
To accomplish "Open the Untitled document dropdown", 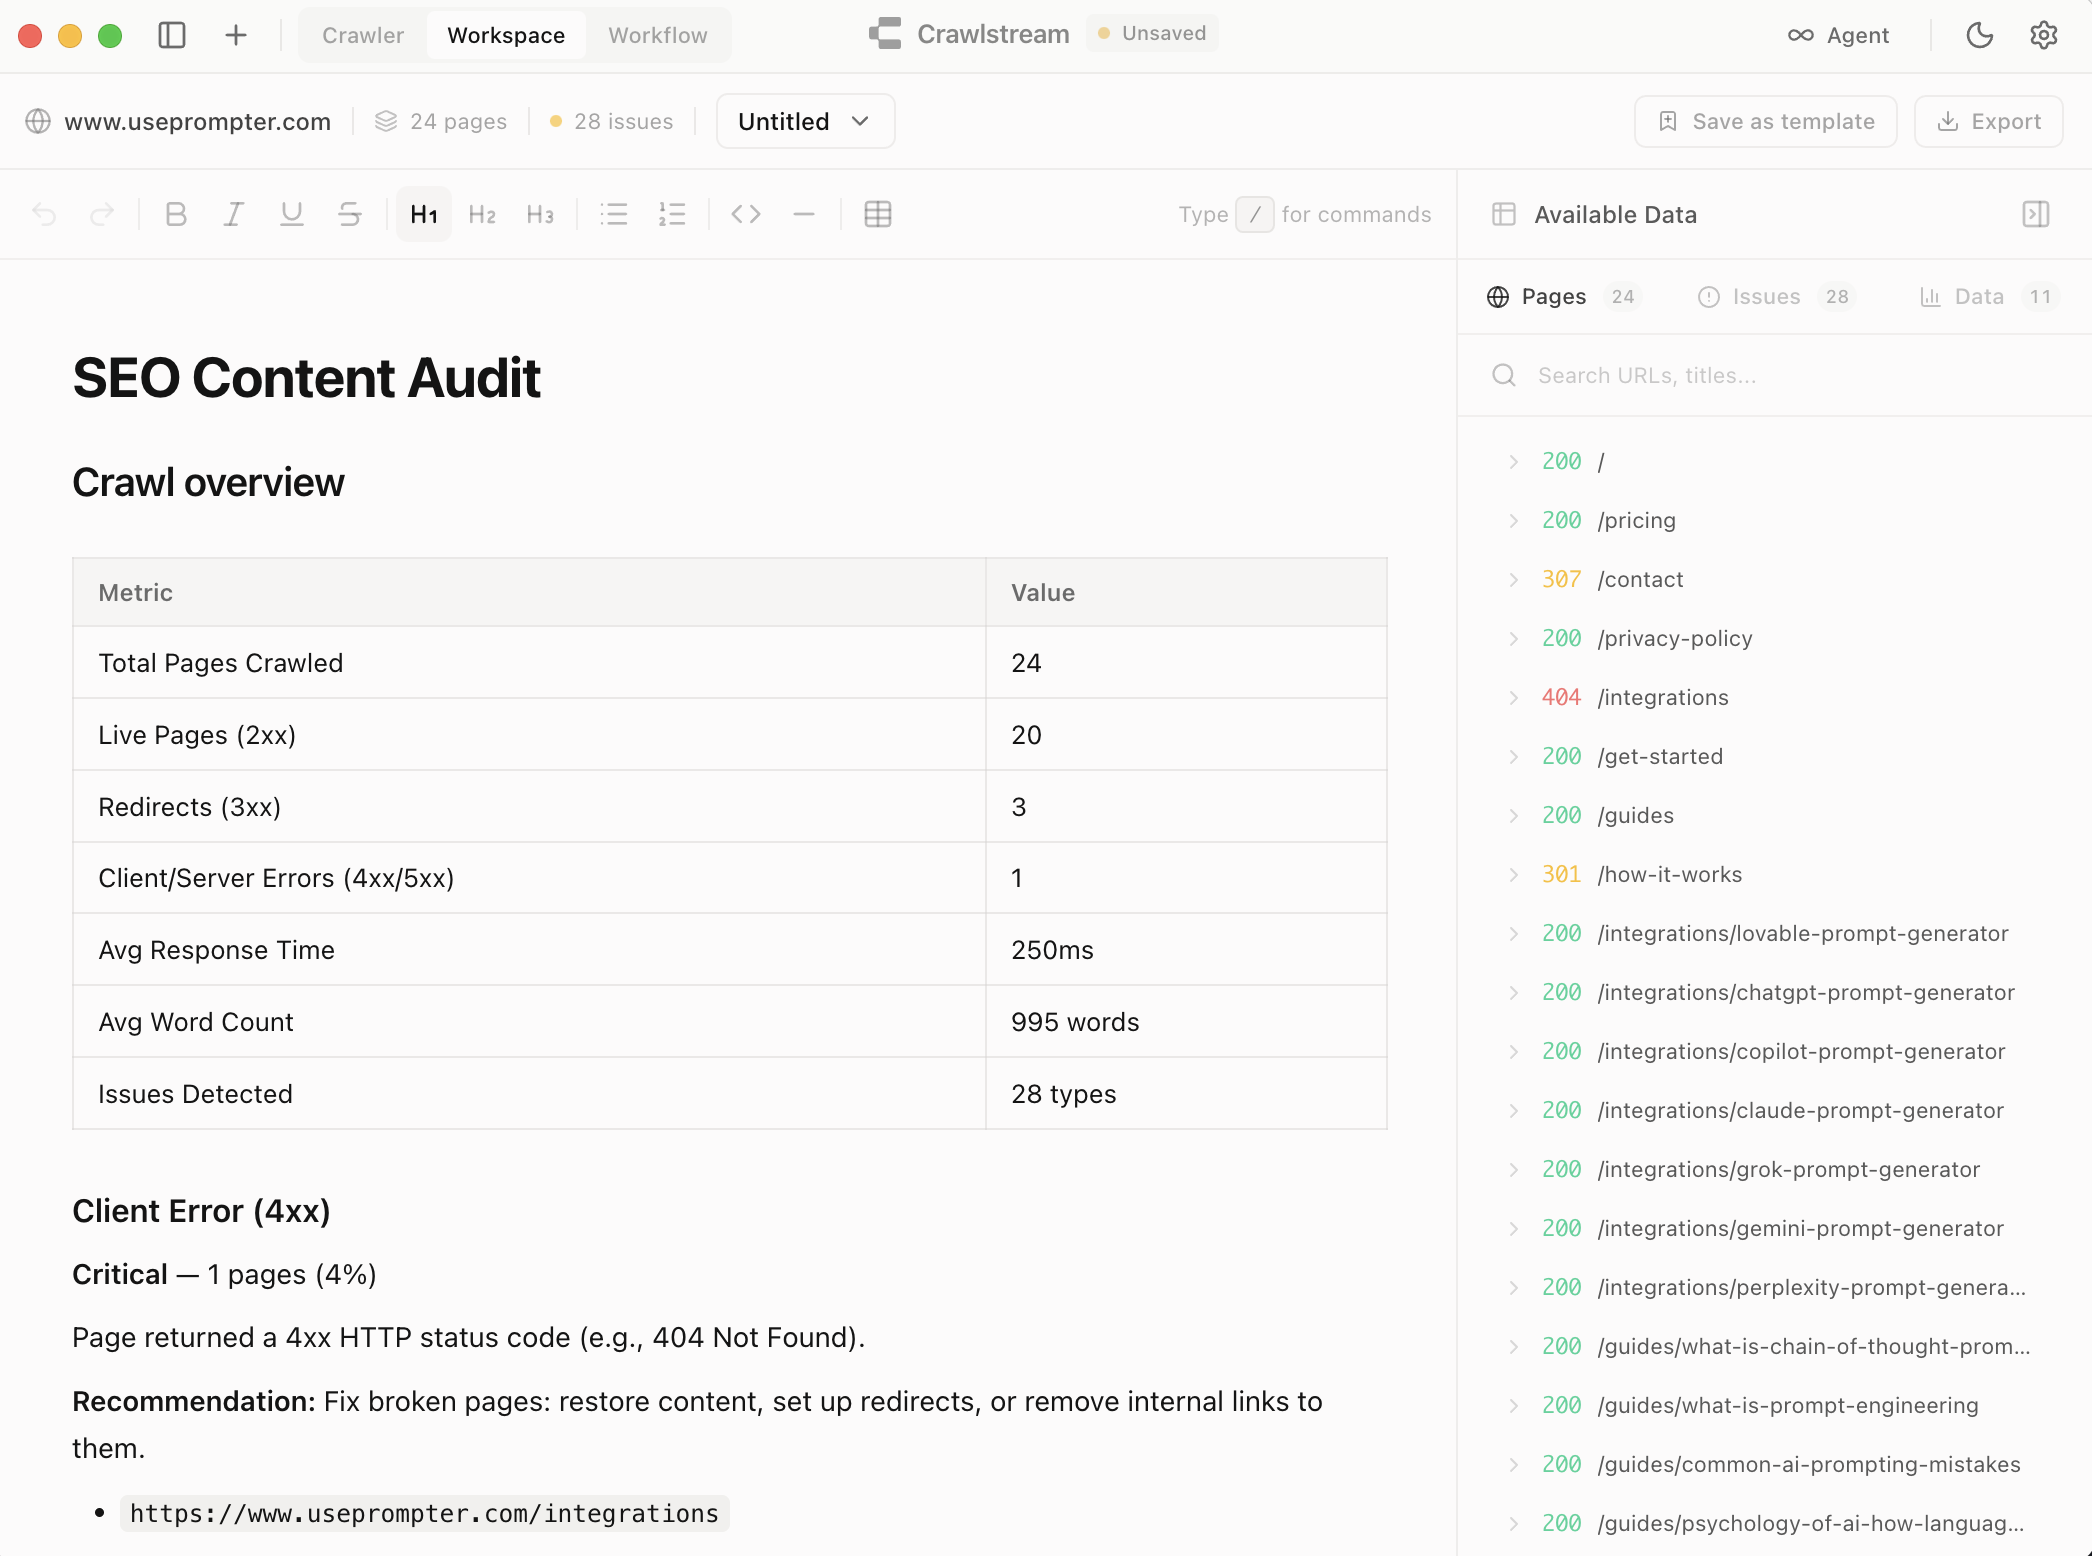I will (x=804, y=121).
